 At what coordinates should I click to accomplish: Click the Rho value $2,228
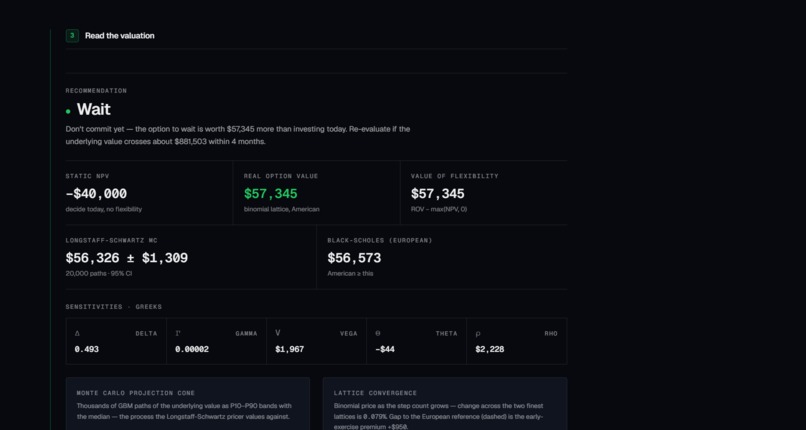(x=489, y=349)
